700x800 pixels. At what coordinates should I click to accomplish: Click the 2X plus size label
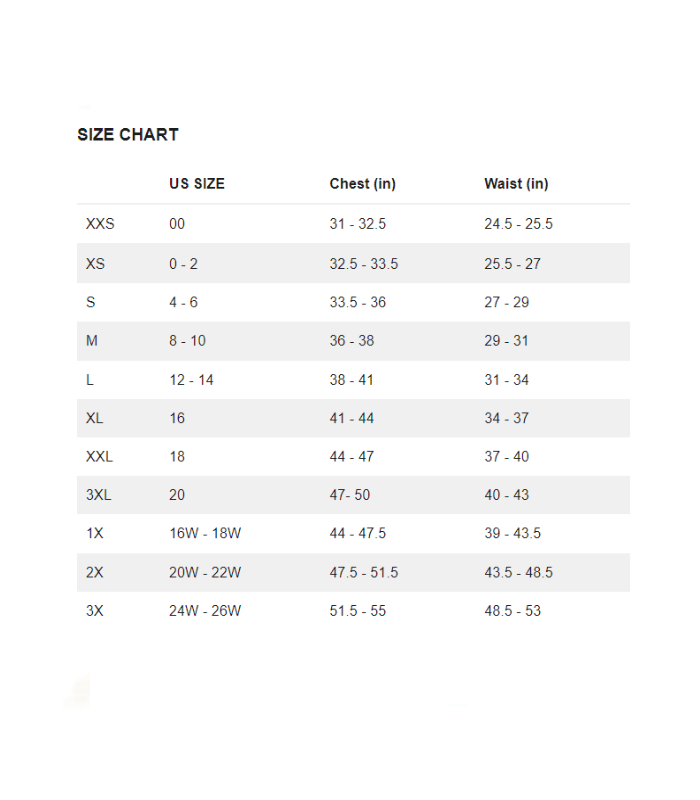[95, 572]
